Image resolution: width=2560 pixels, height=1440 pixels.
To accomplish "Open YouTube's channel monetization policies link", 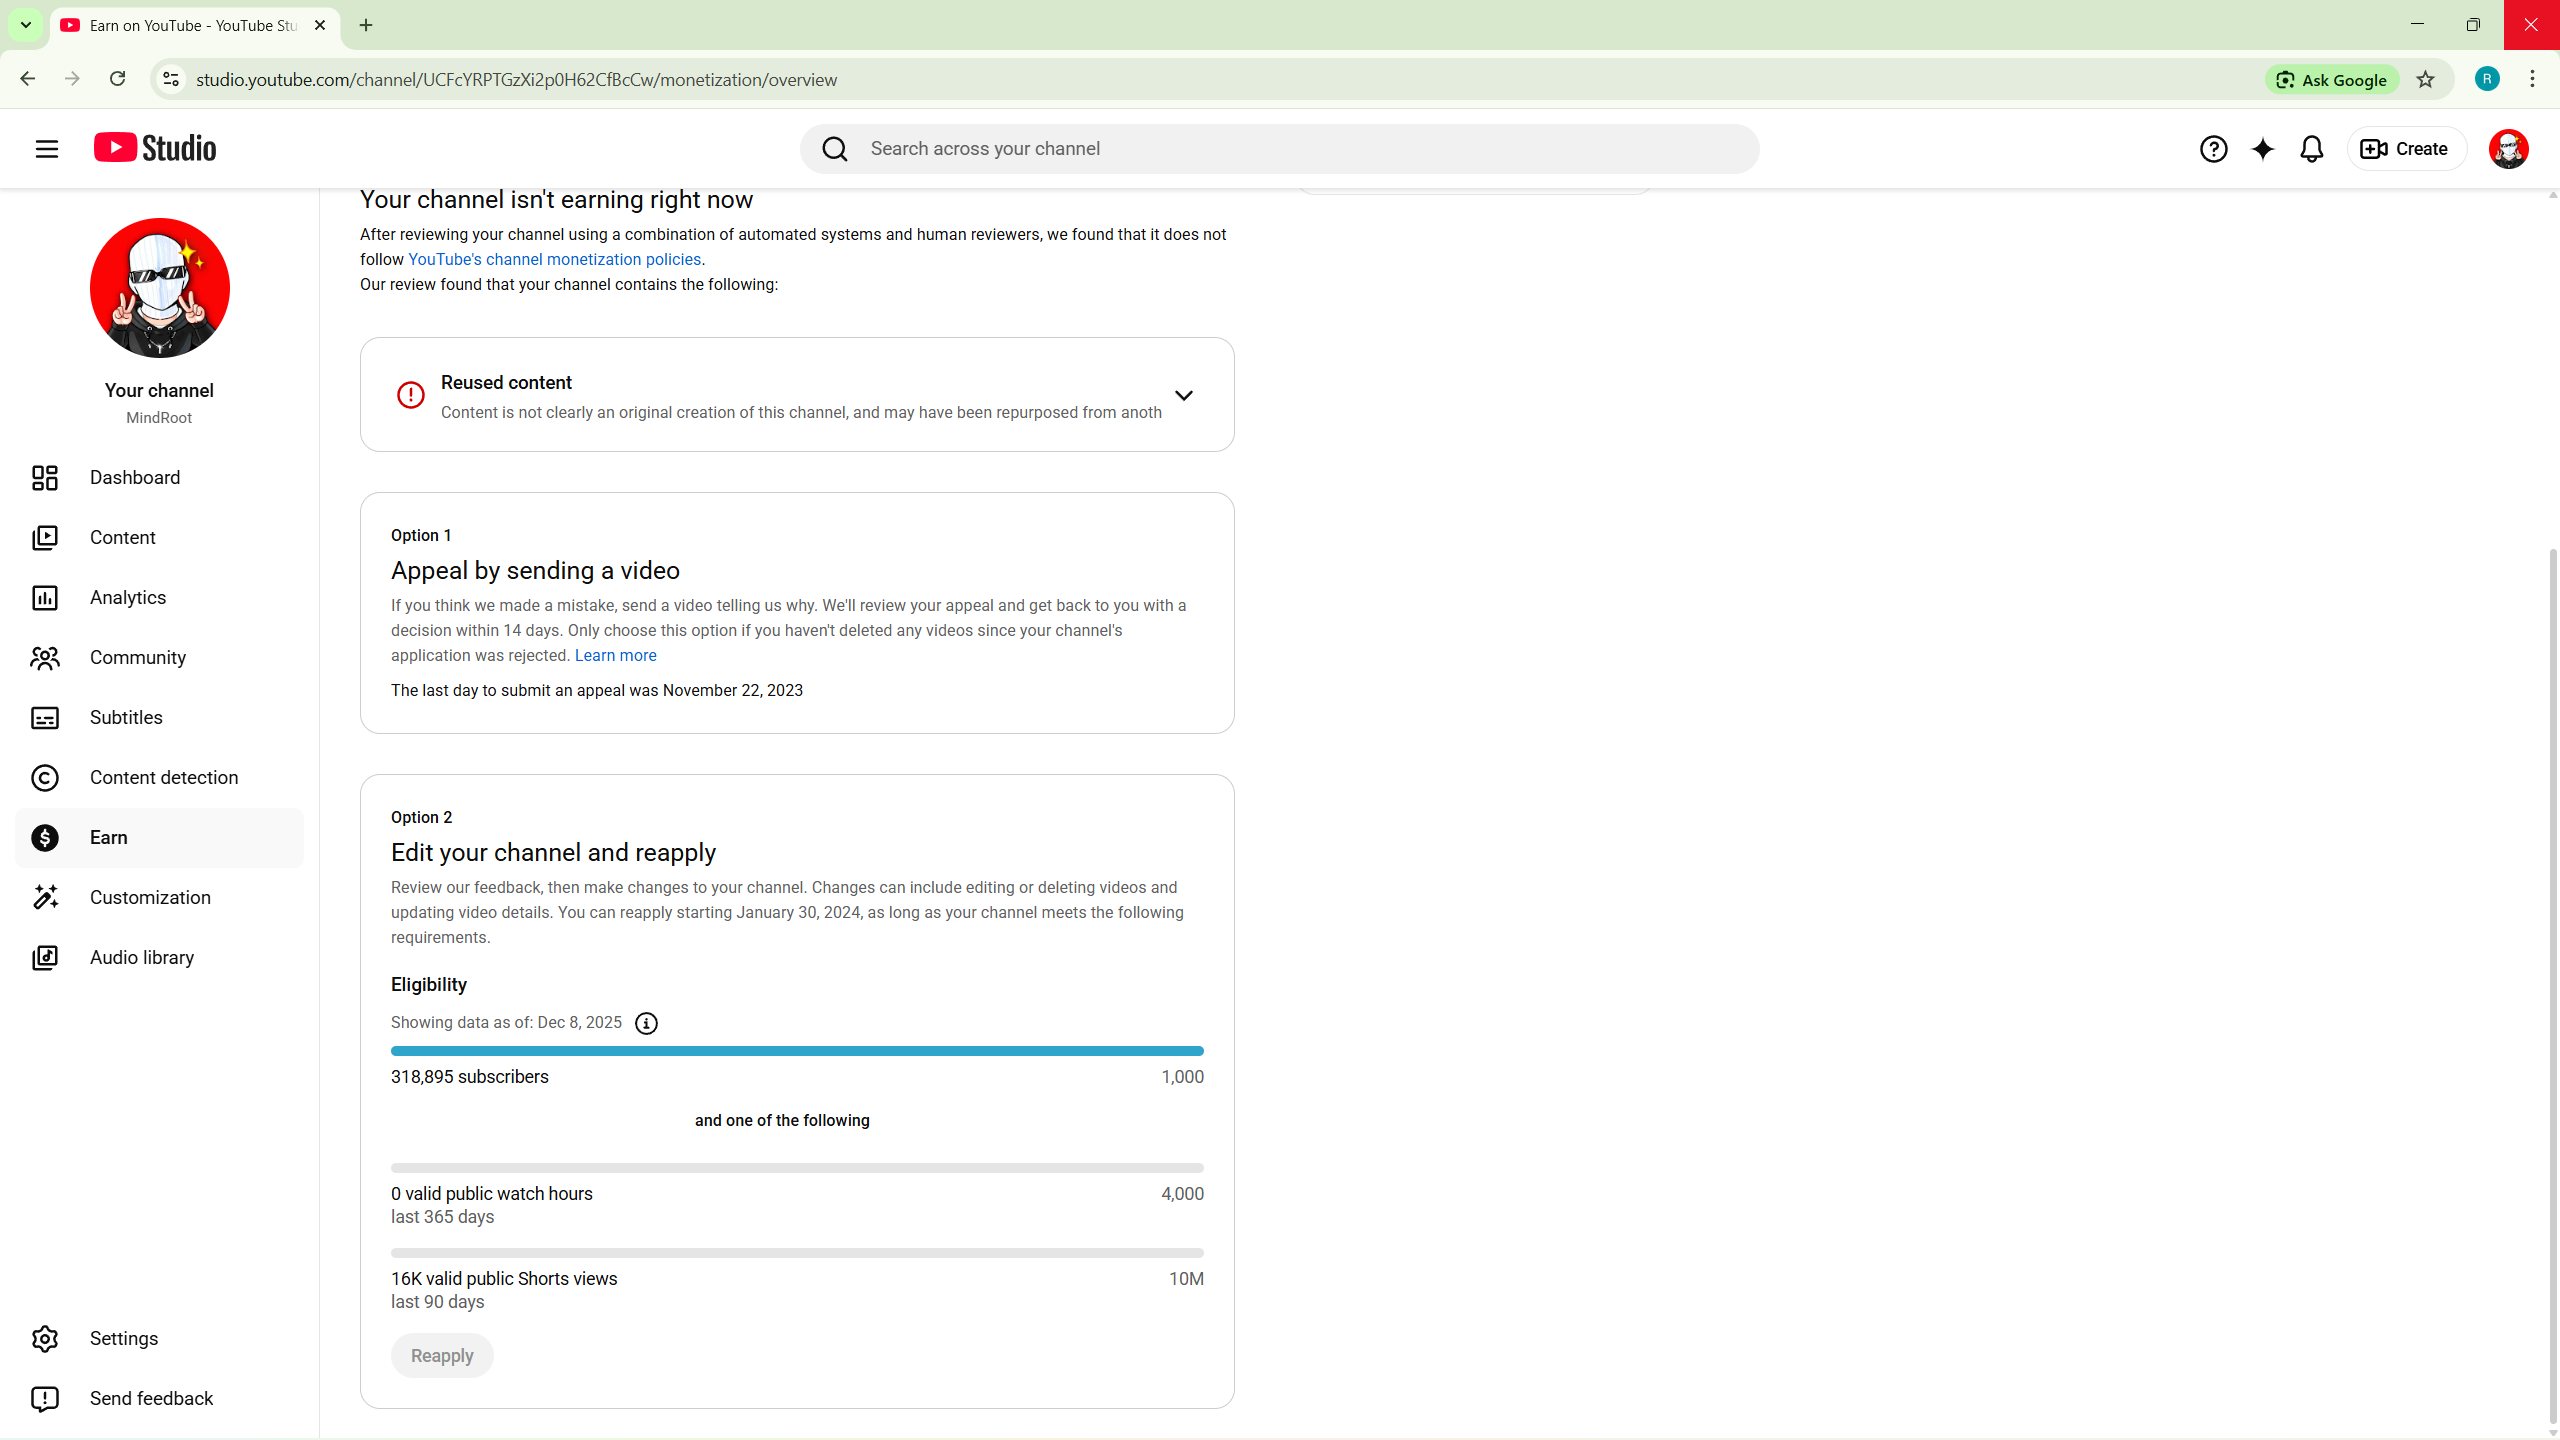I will pos(554,260).
